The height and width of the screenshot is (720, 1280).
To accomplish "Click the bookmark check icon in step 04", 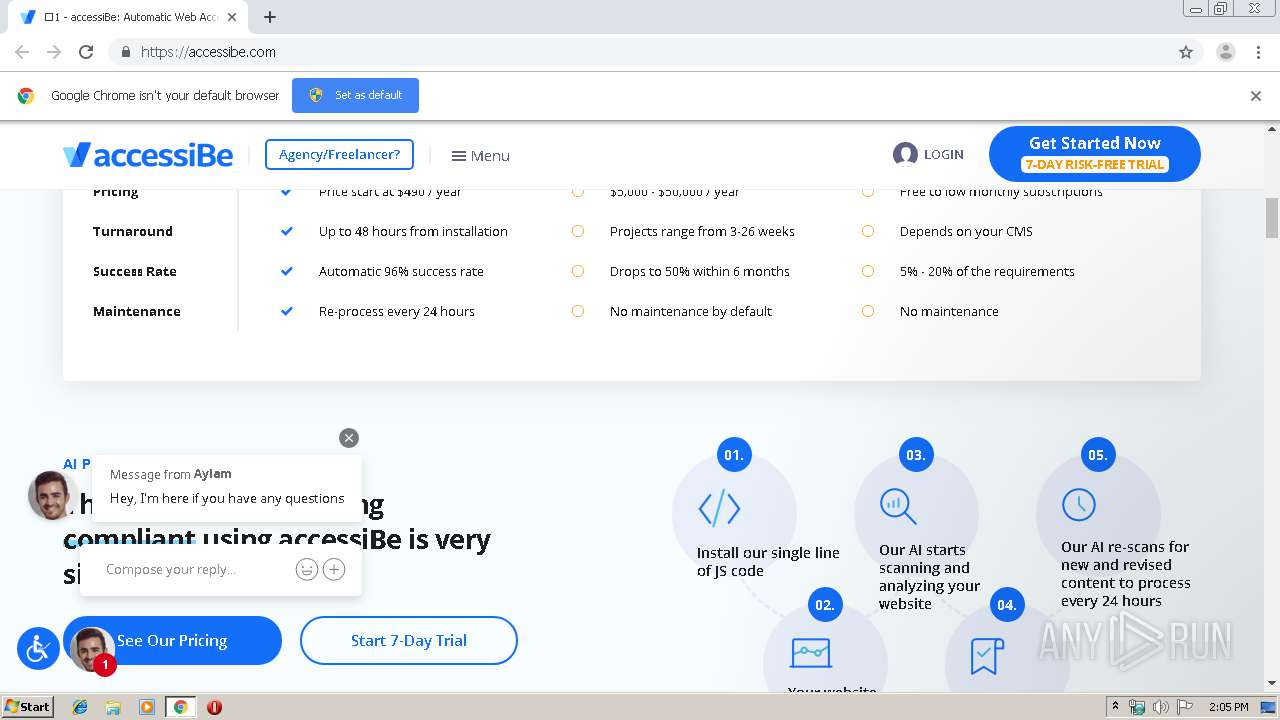I will [x=987, y=656].
